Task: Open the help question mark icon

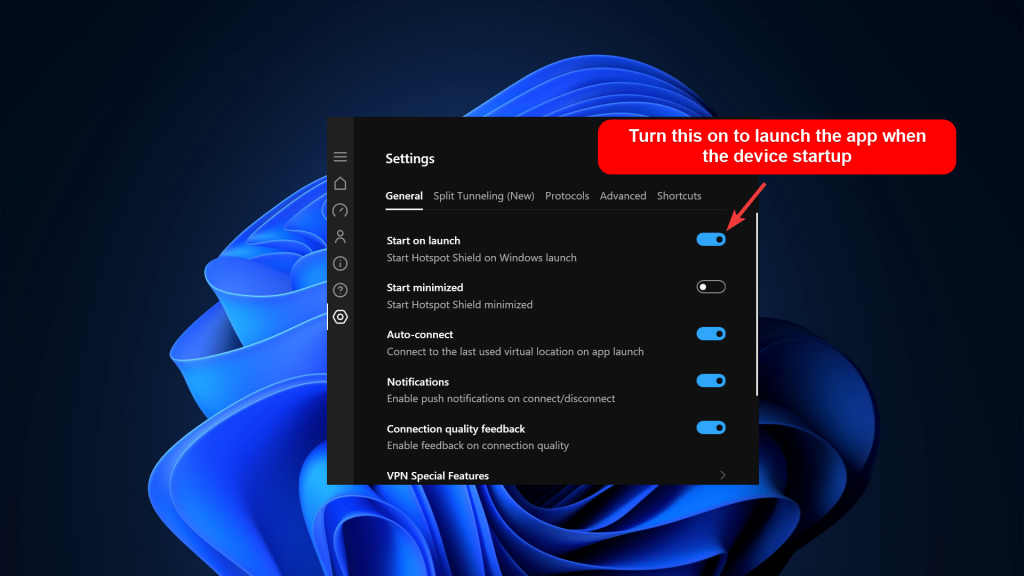Action: coord(340,290)
